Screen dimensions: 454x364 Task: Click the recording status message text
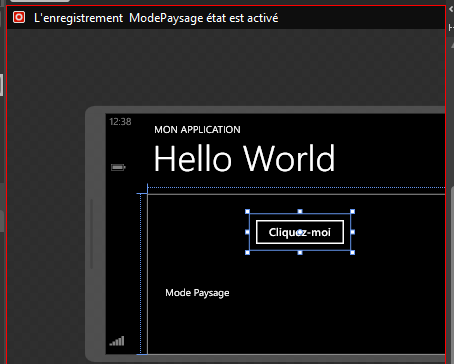click(x=156, y=18)
